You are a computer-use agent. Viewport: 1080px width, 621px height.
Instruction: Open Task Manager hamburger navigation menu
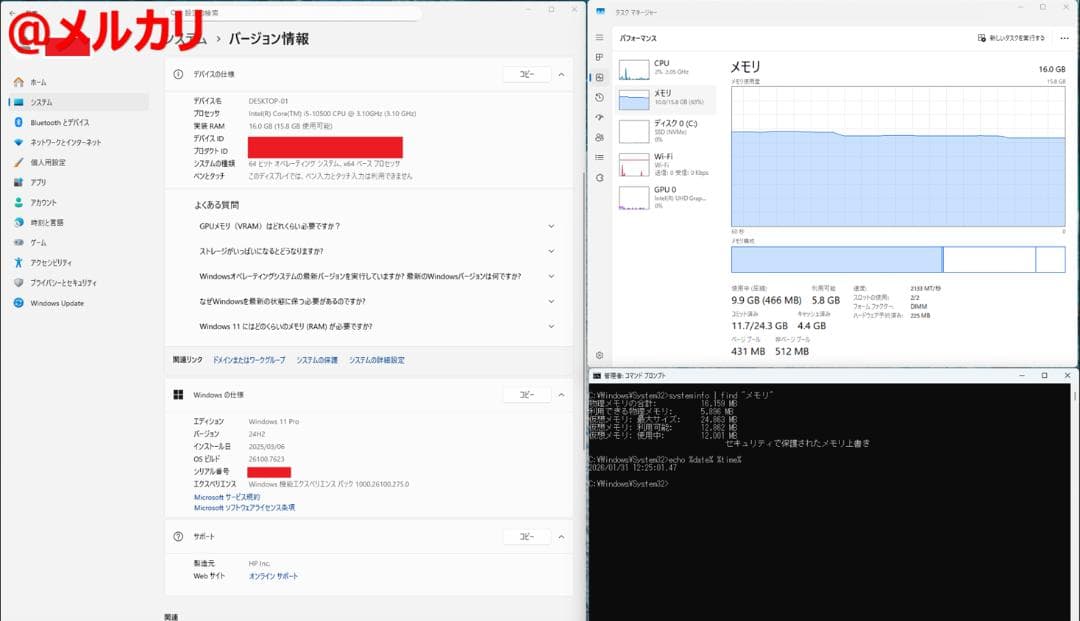(x=599, y=38)
